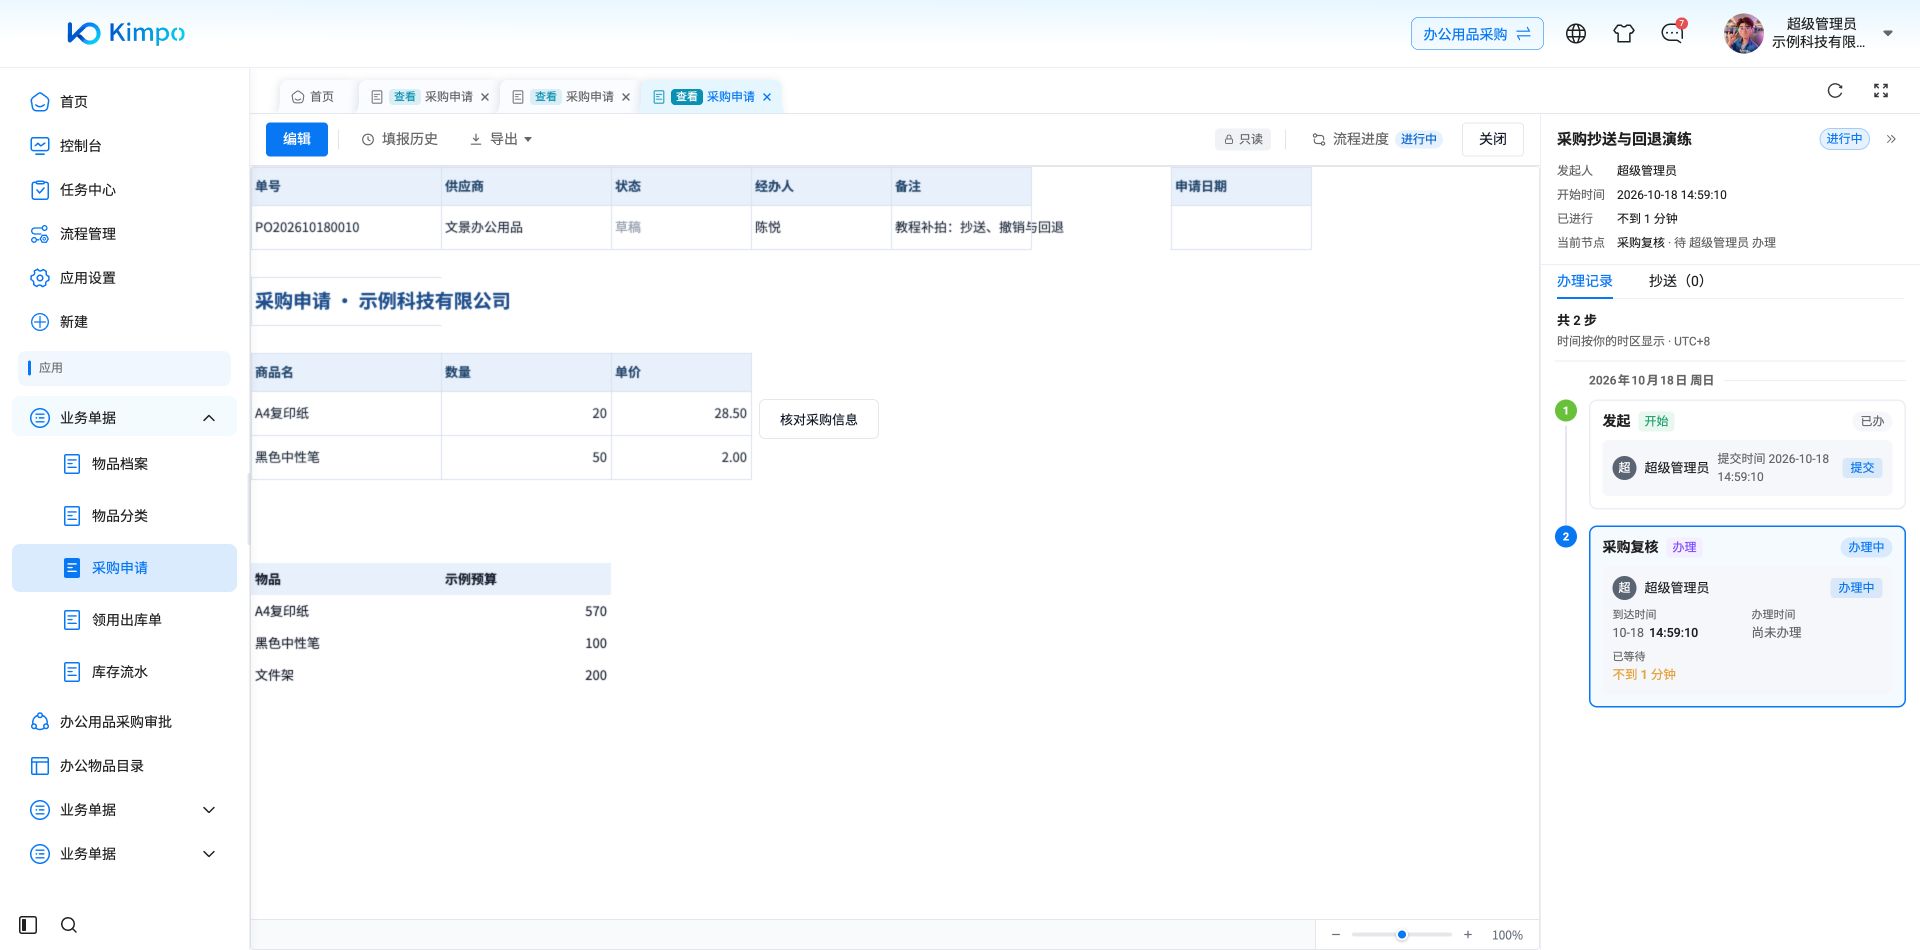This screenshot has height=950, width=1920.
Task: Click the blue 编辑 button
Action: (x=297, y=139)
